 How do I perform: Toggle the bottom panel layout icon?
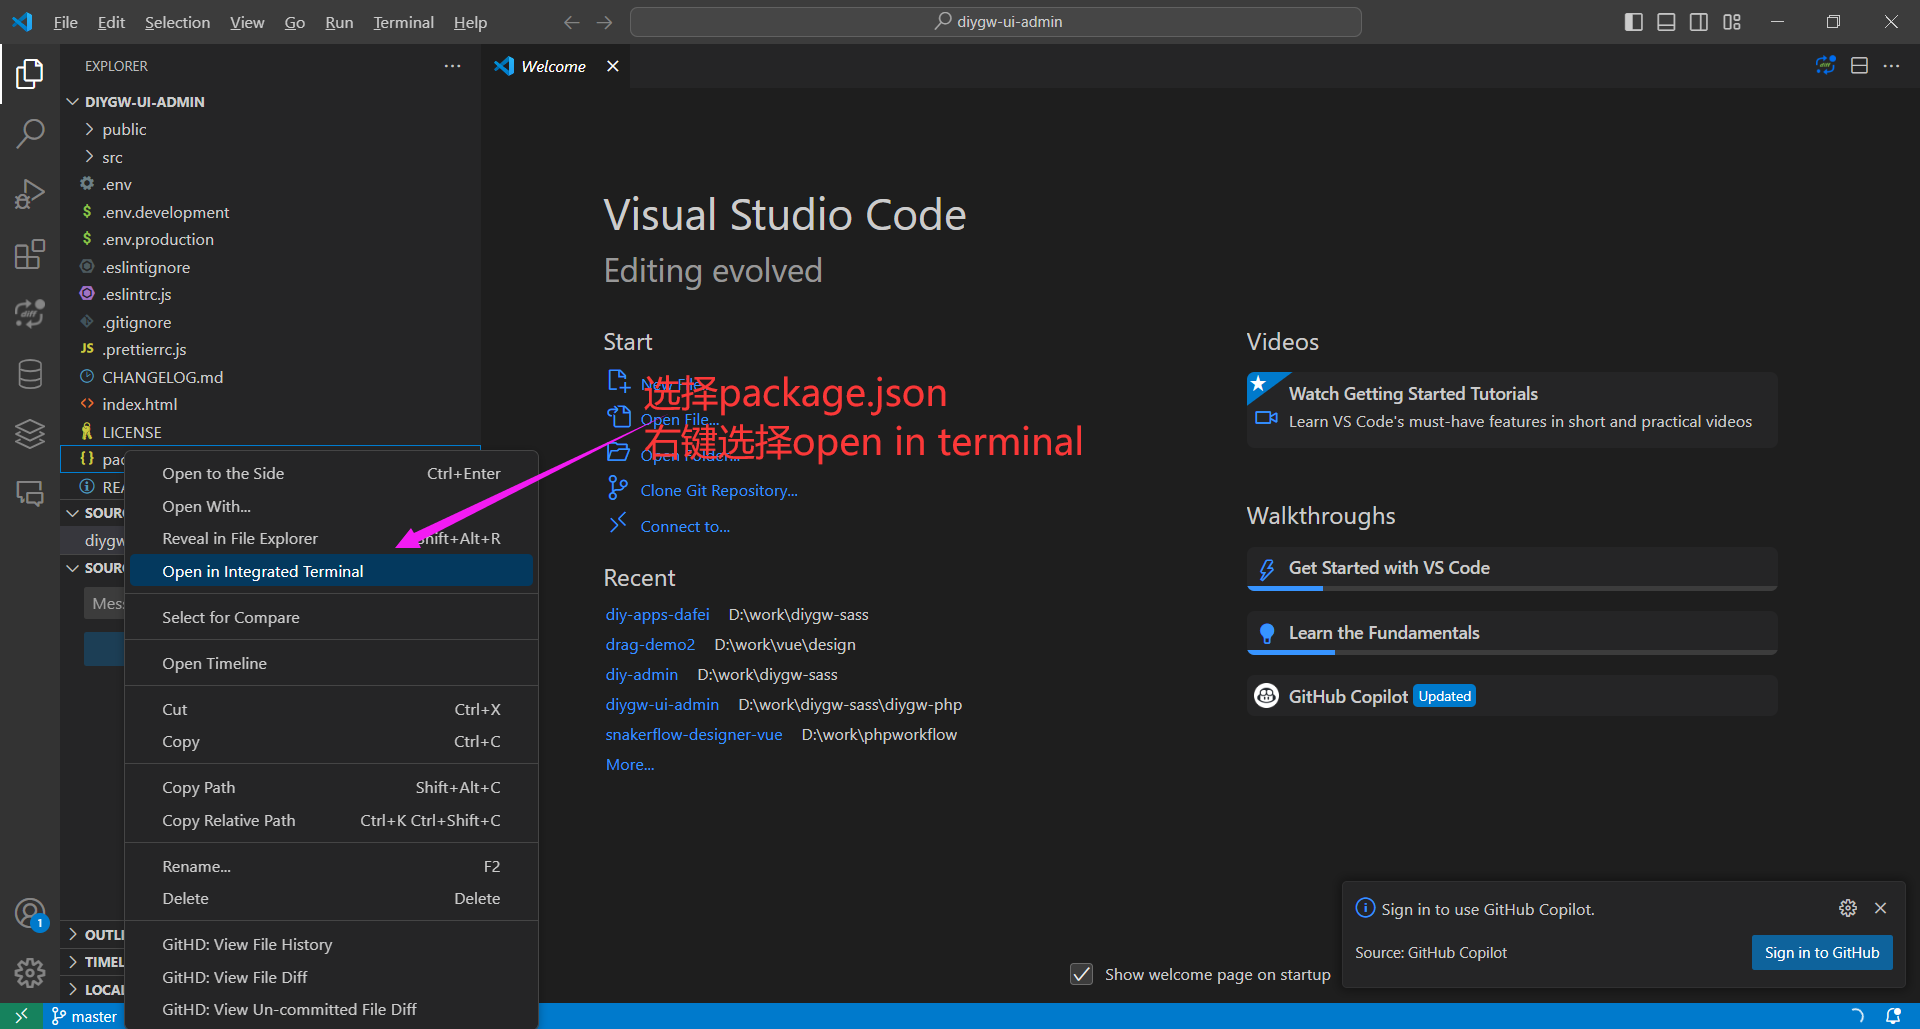click(x=1666, y=22)
